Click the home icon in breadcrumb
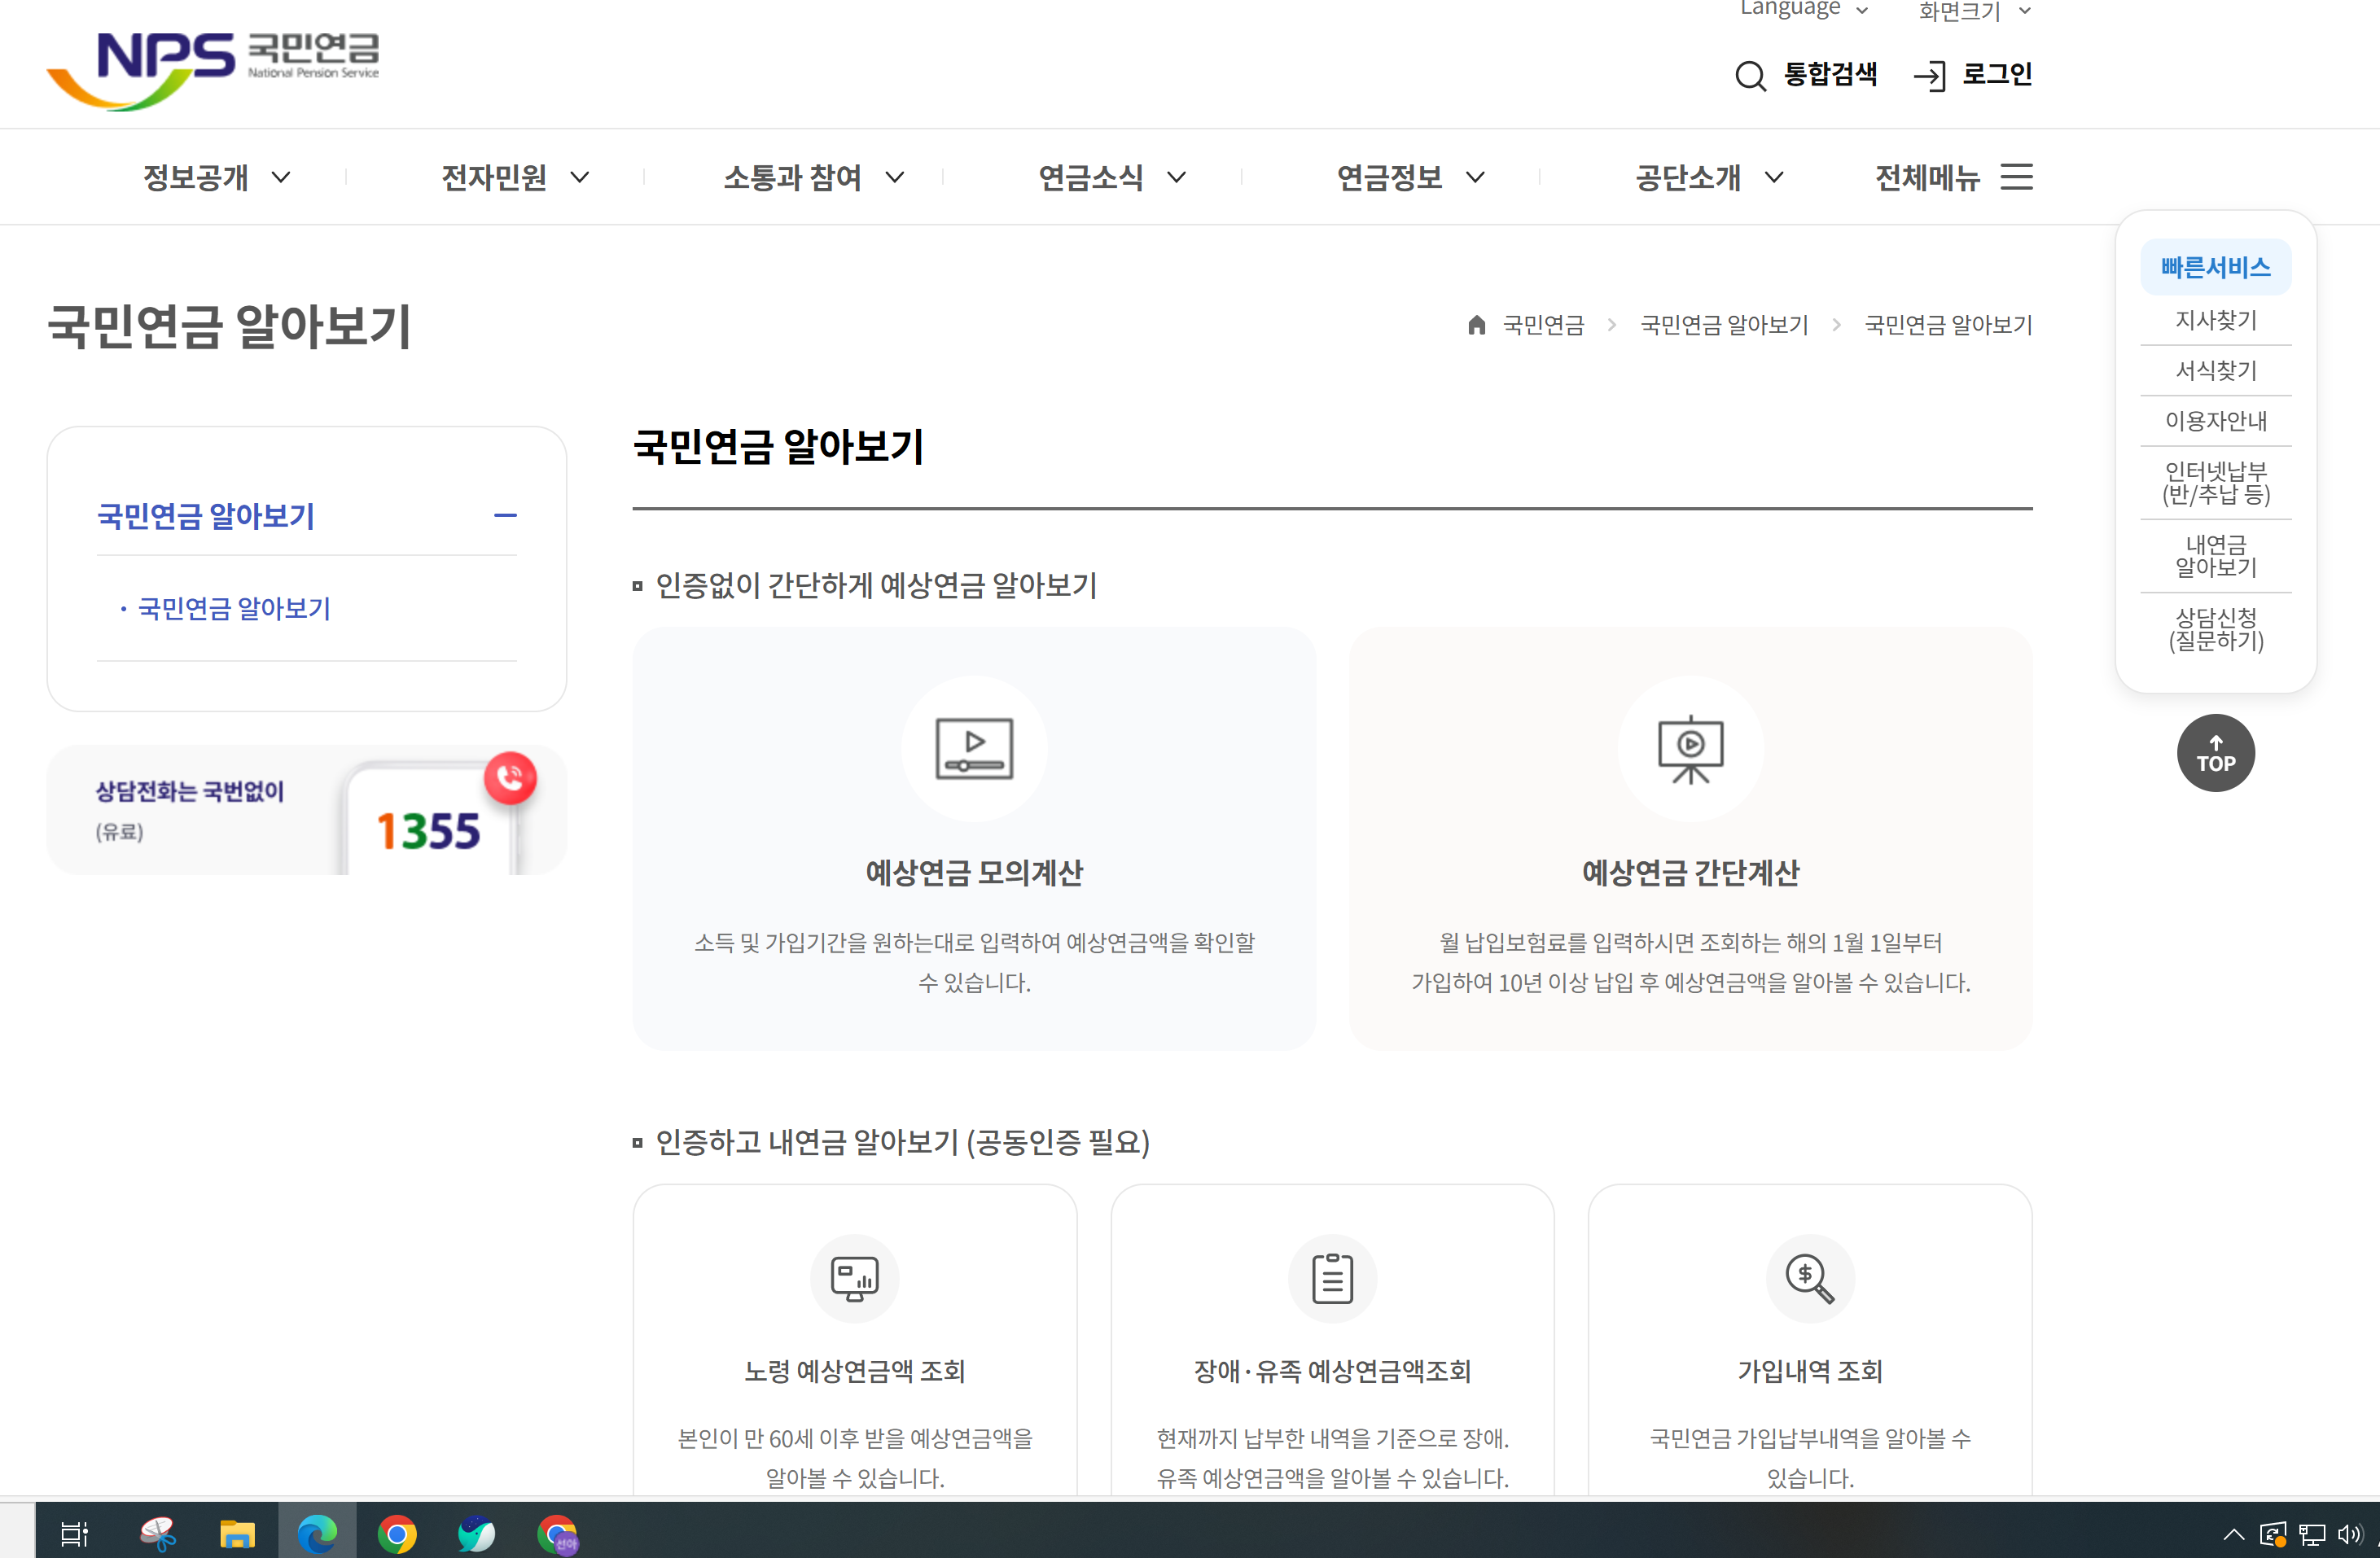 tap(1476, 325)
